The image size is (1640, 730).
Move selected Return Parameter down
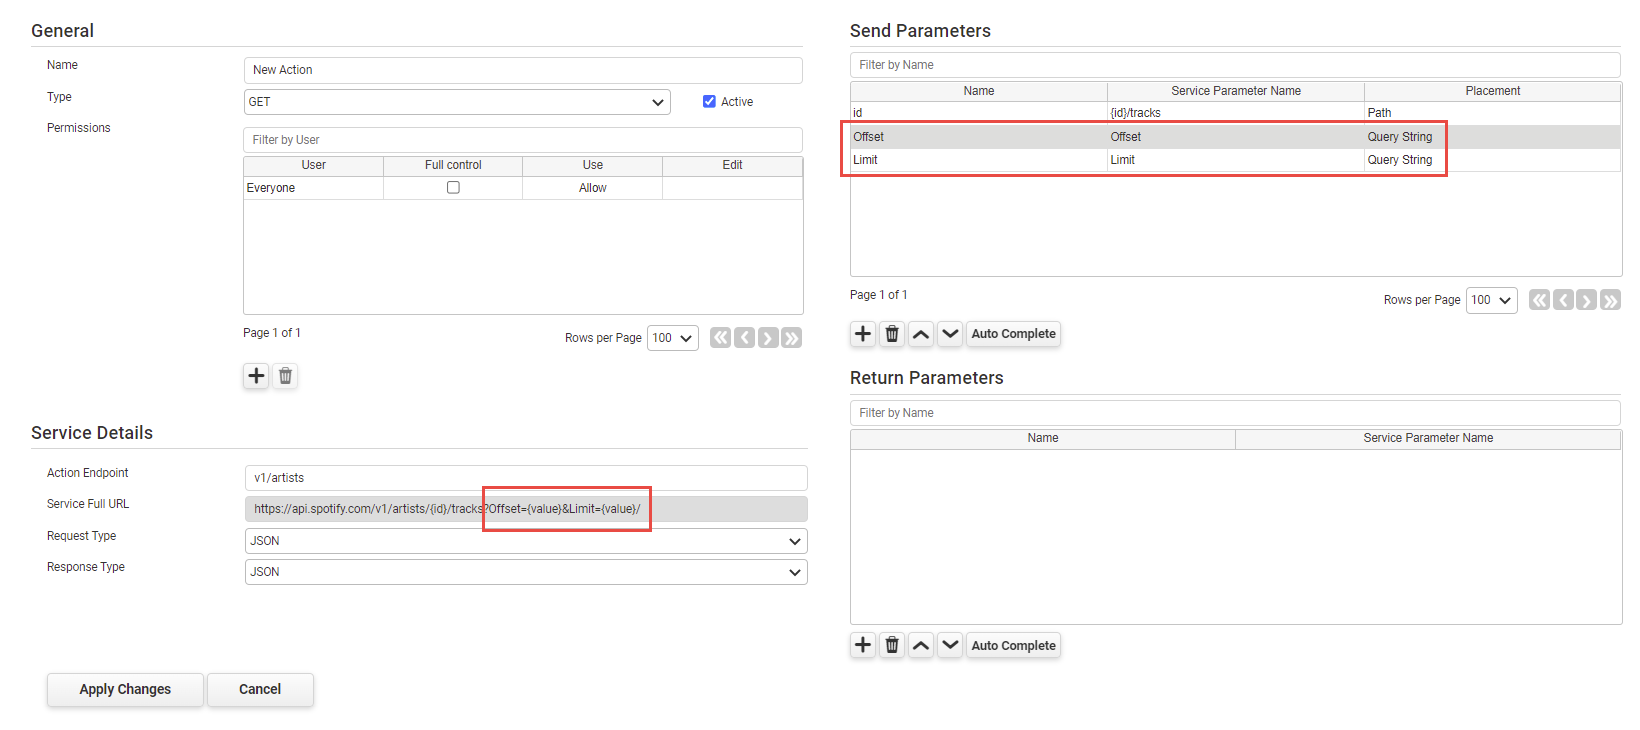950,646
